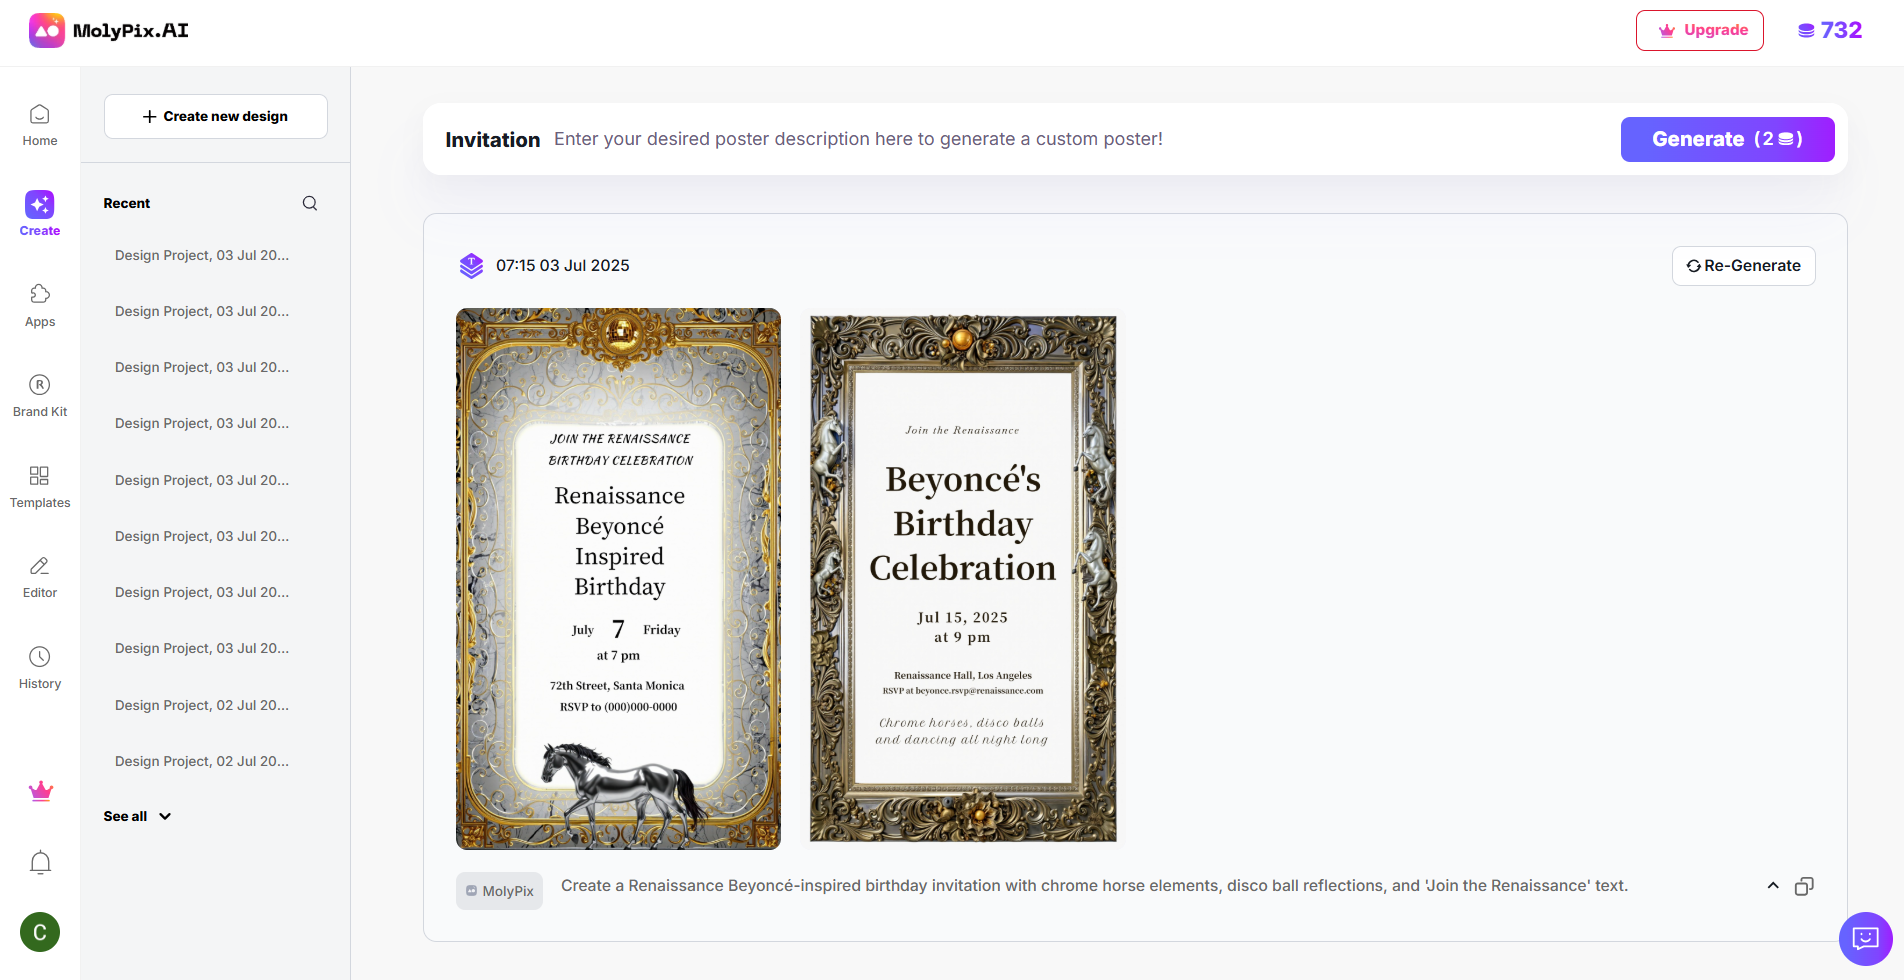Click the pink crown premium icon
1904x980 pixels.
pos(41,791)
